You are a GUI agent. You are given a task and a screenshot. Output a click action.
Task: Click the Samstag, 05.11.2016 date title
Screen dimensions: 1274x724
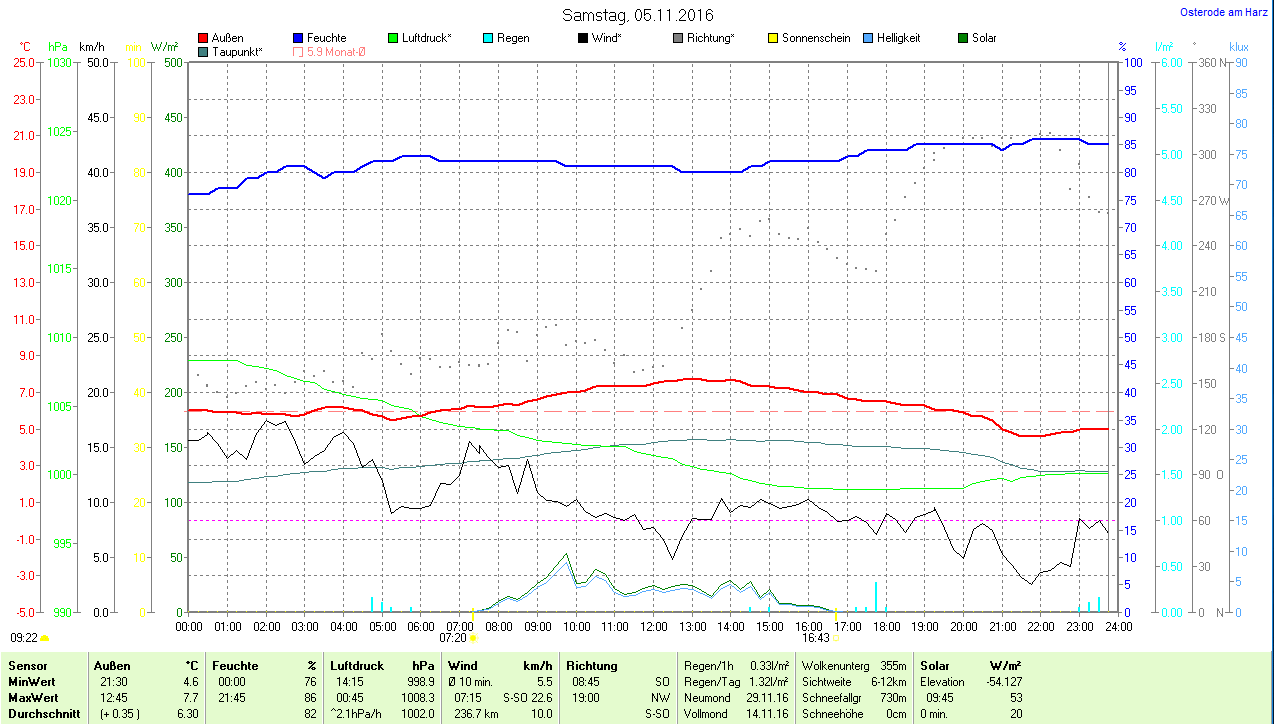[637, 15]
